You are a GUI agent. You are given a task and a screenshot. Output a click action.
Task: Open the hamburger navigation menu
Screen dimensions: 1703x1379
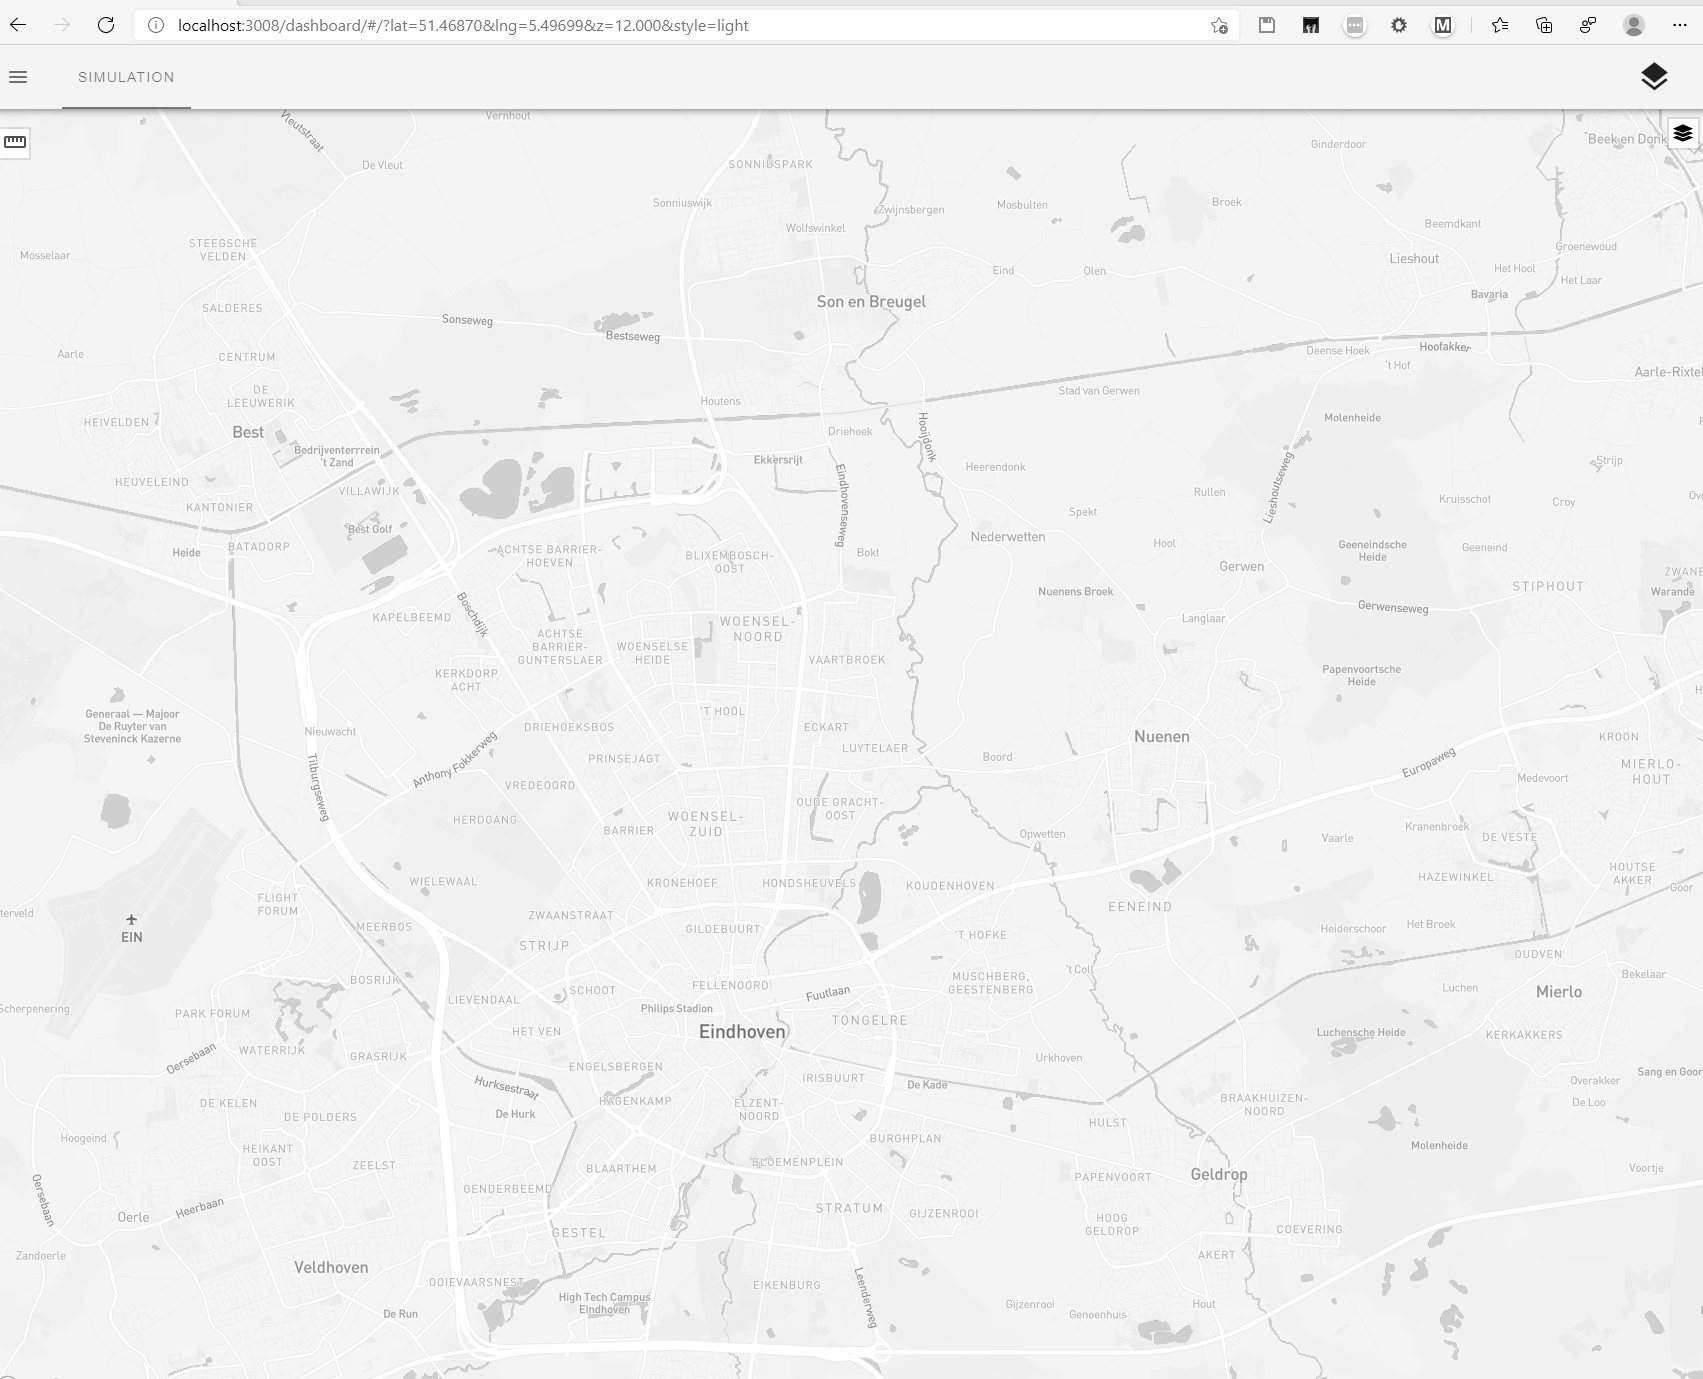click(18, 77)
